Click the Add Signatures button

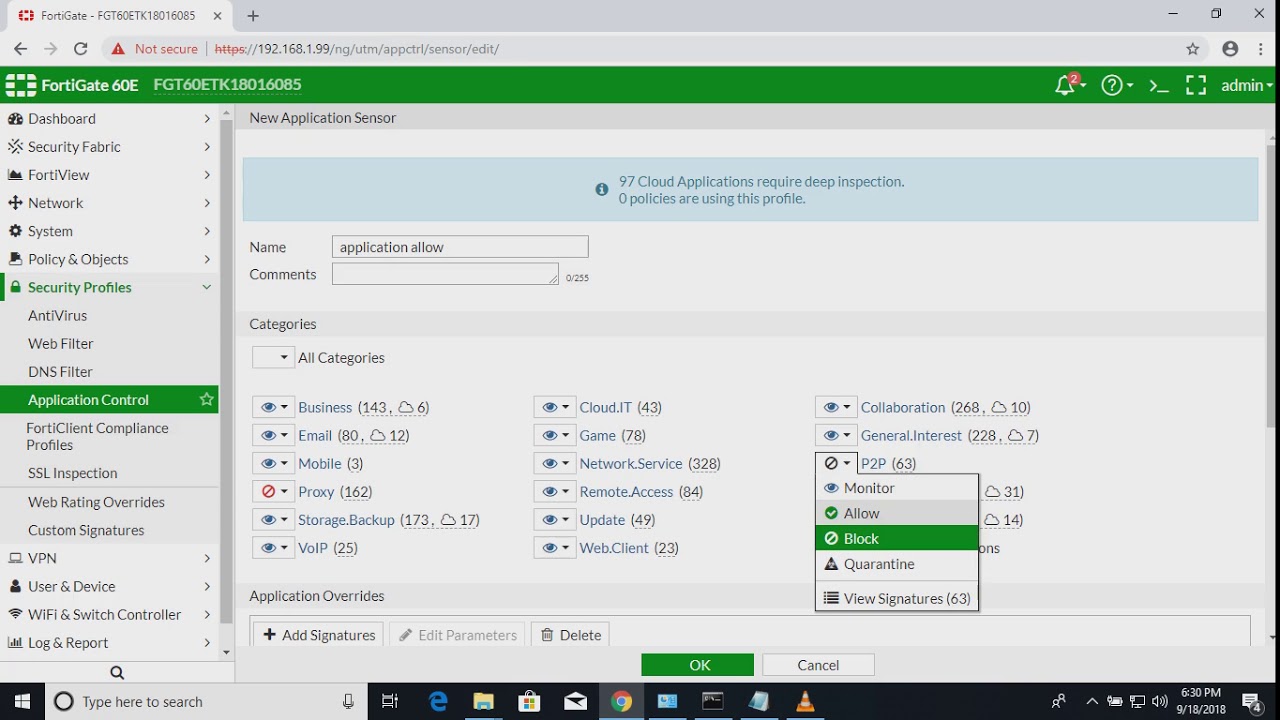[318, 635]
